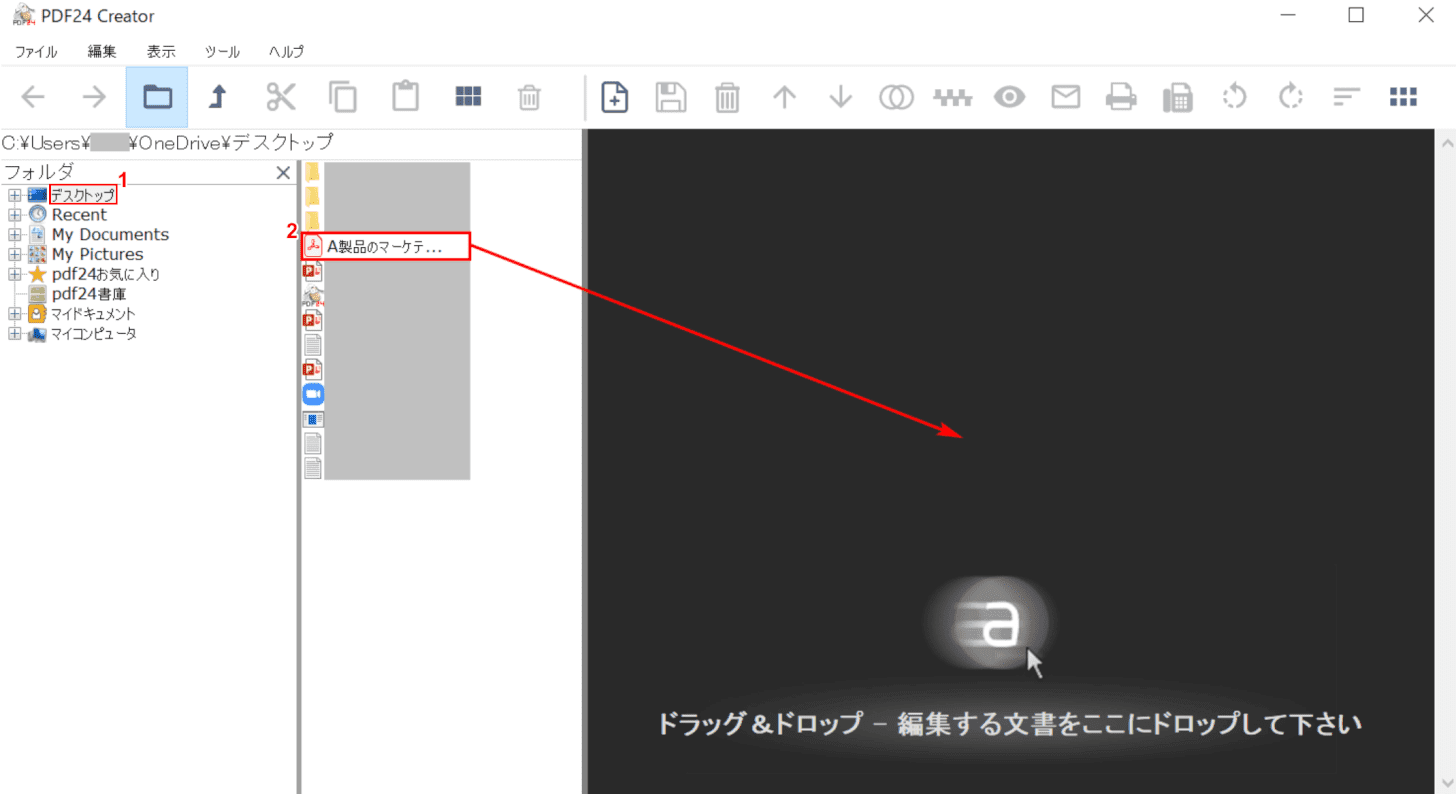Viewport: 1456px width, 794px height.
Task: Open the ファイル menu
Action: (36, 52)
